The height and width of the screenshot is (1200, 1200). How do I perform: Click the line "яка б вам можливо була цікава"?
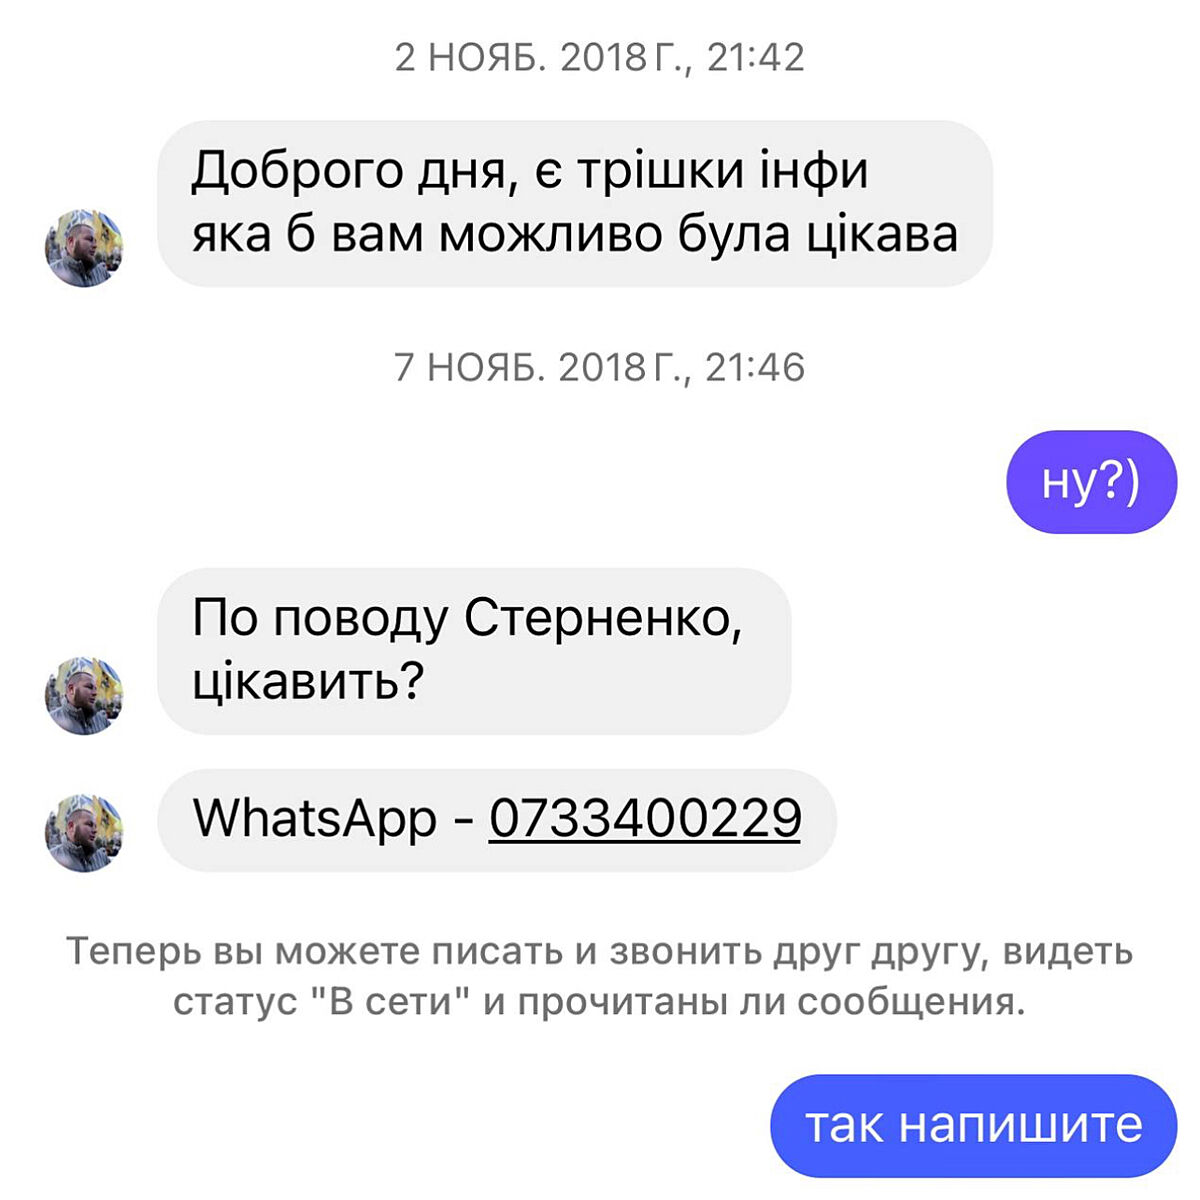(575, 235)
